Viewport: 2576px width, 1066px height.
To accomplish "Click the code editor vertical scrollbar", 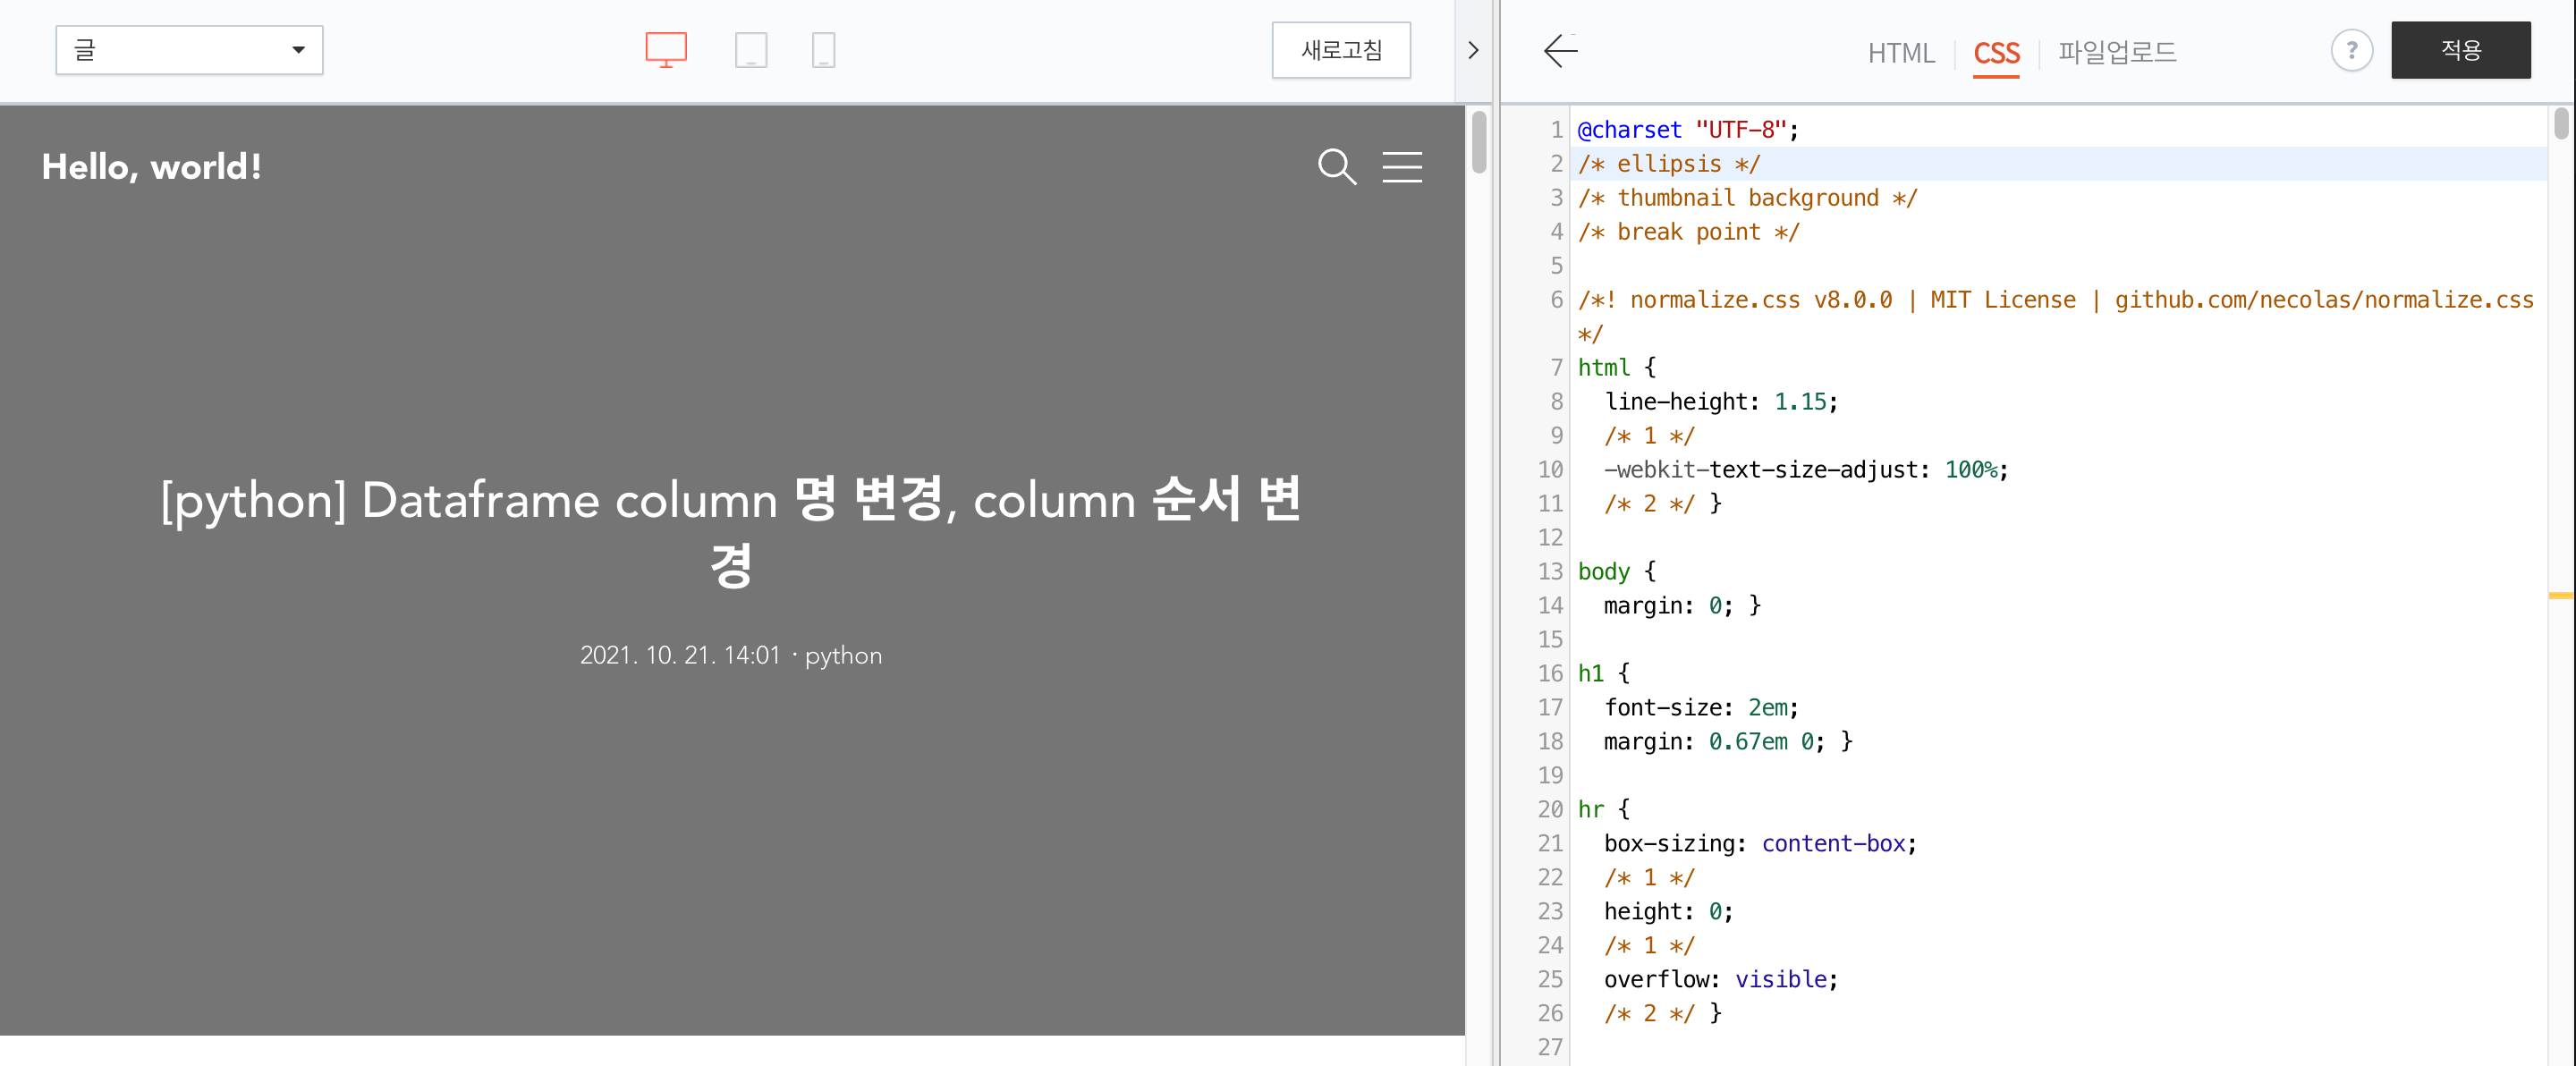I will click(x=2560, y=125).
